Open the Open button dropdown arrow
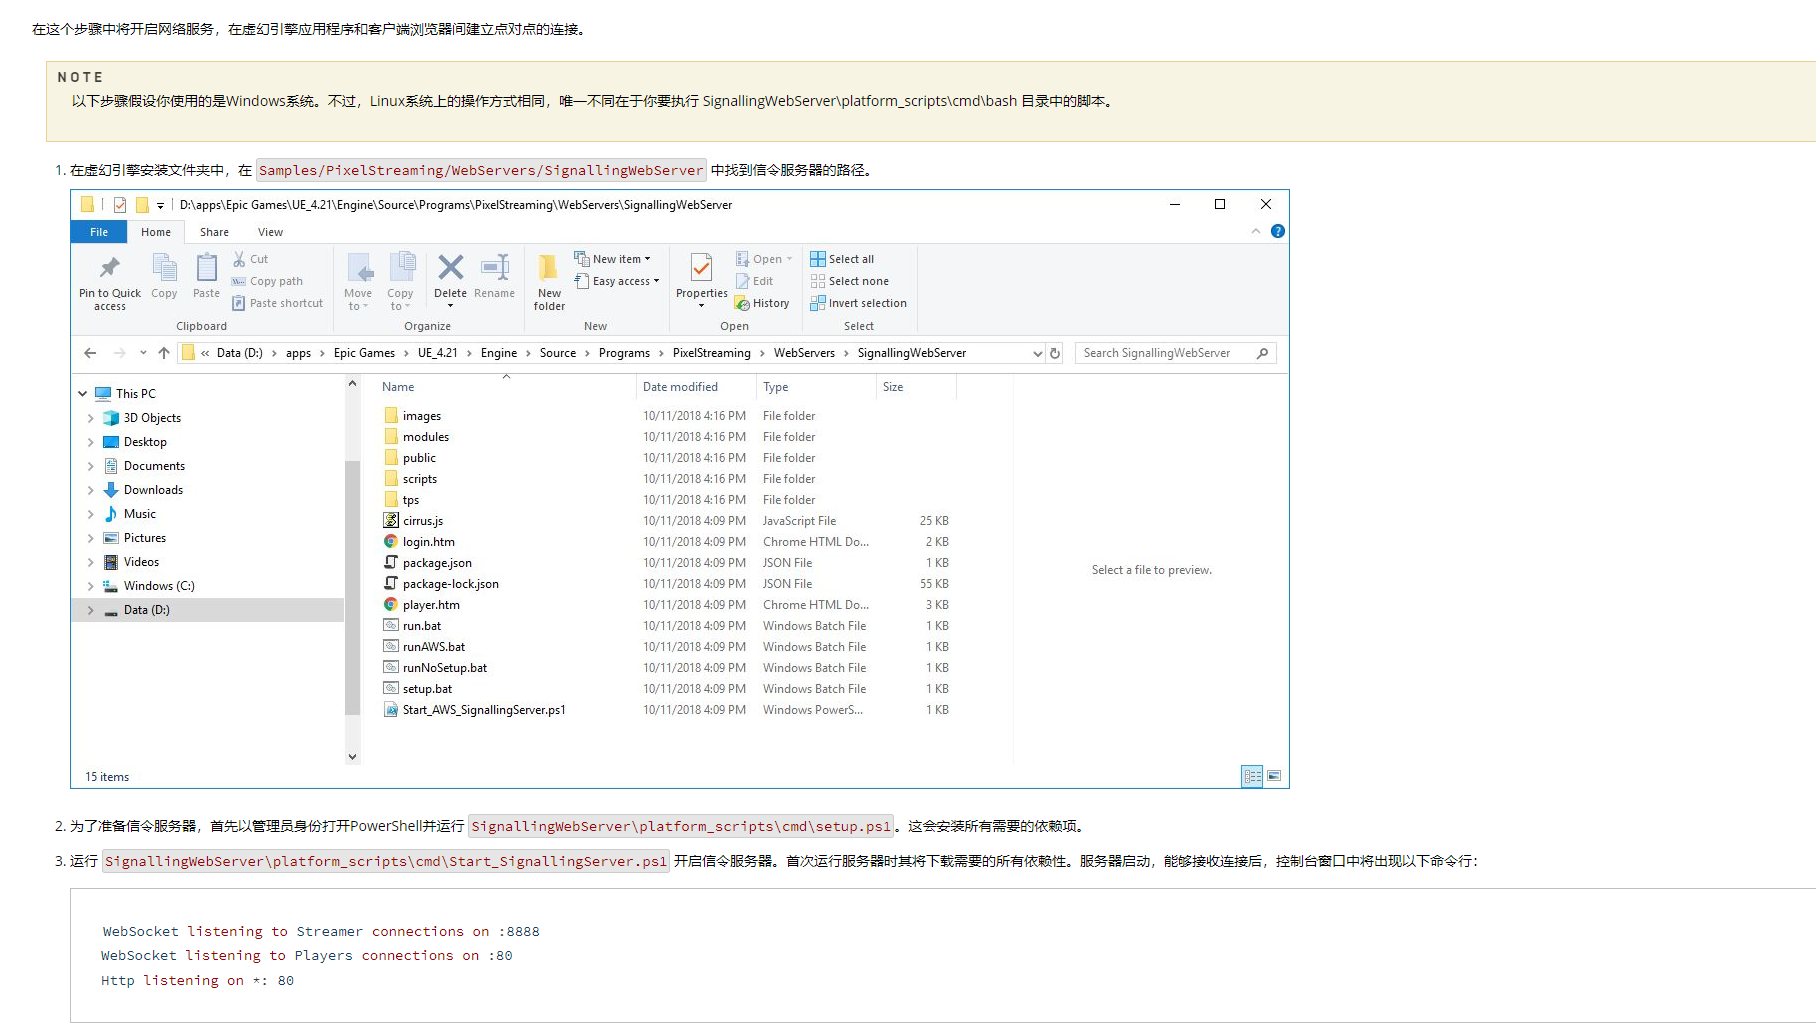Image resolution: width=1816 pixels, height=1033 pixels. (x=789, y=259)
